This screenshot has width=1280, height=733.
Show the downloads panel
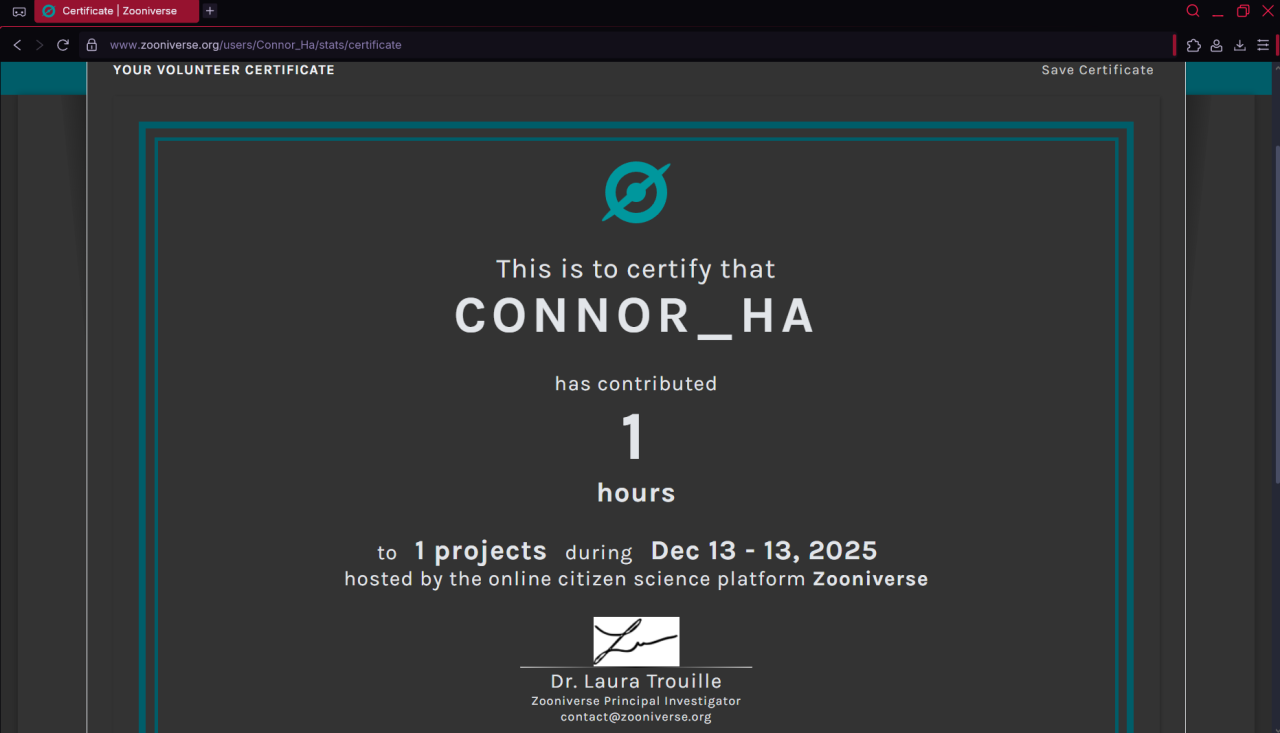(1240, 45)
